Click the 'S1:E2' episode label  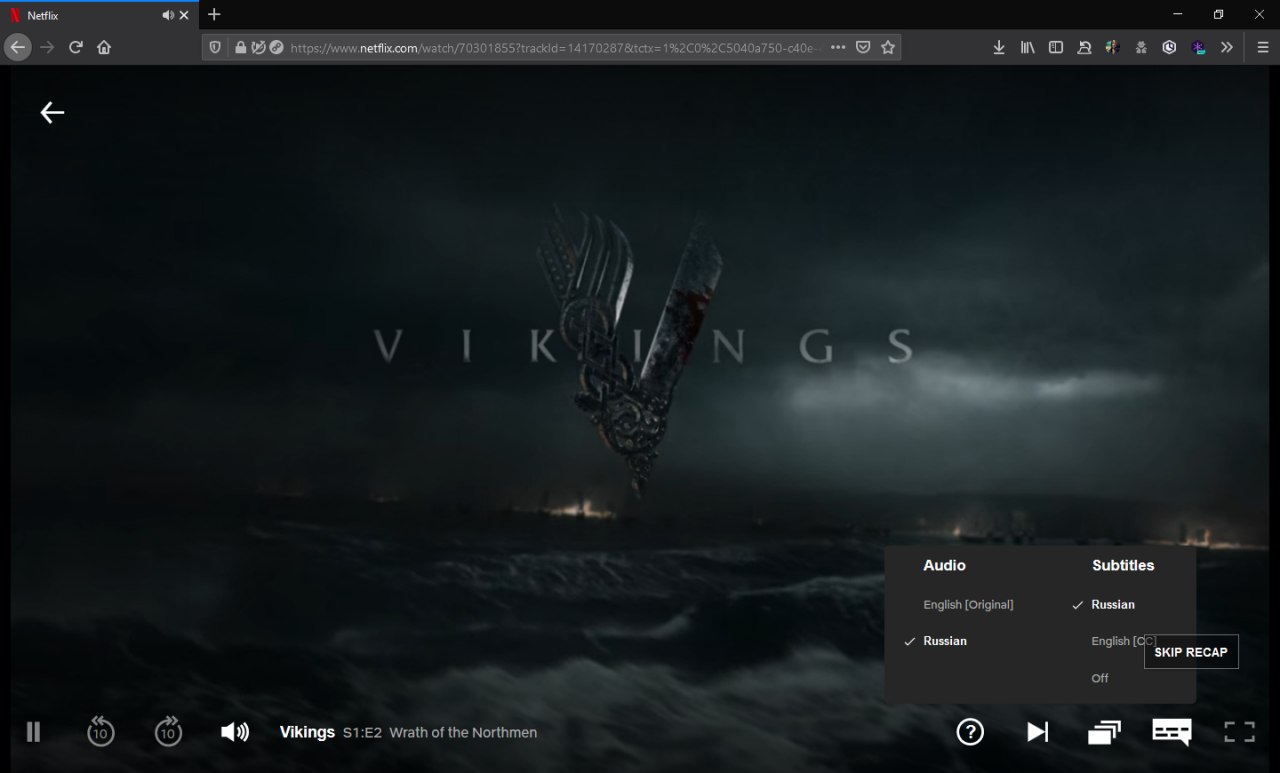coord(362,732)
